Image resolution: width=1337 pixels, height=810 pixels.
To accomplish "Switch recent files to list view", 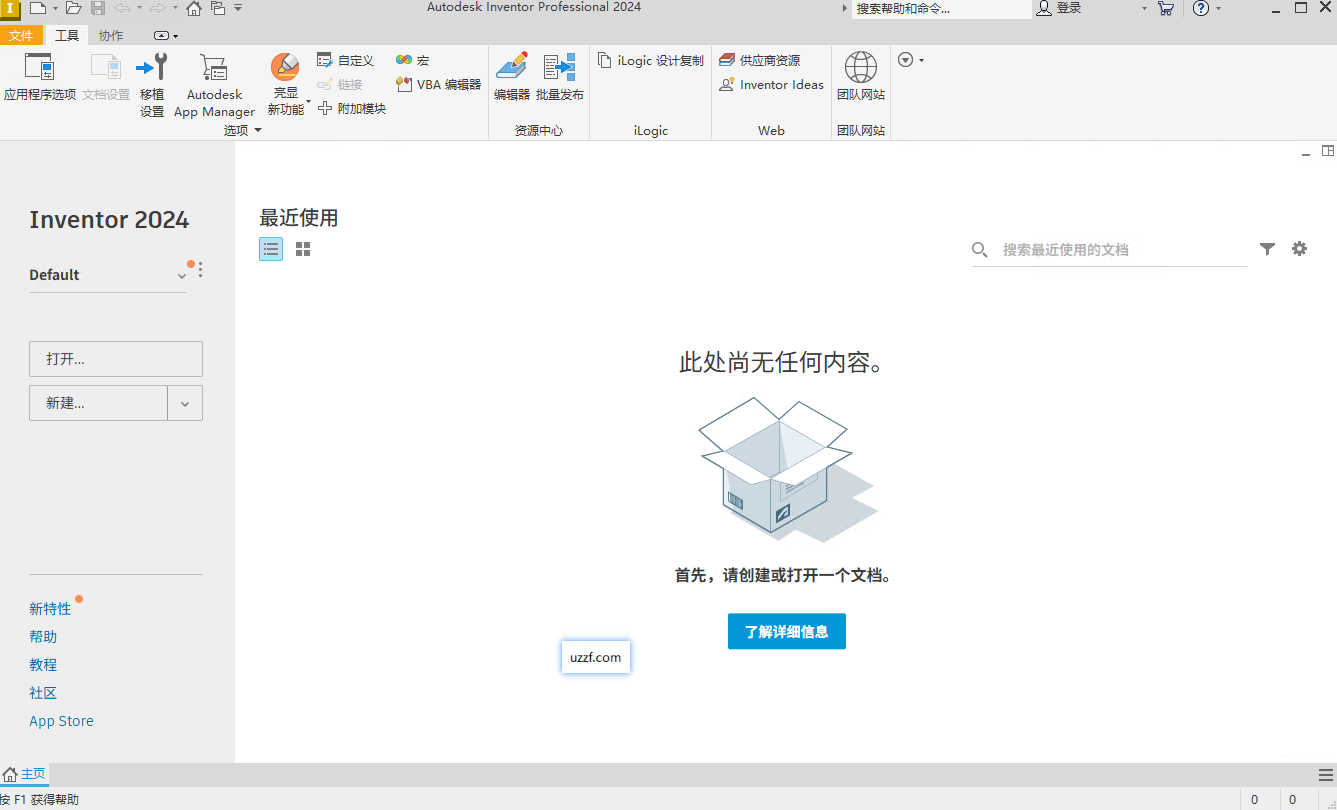I will click(271, 249).
